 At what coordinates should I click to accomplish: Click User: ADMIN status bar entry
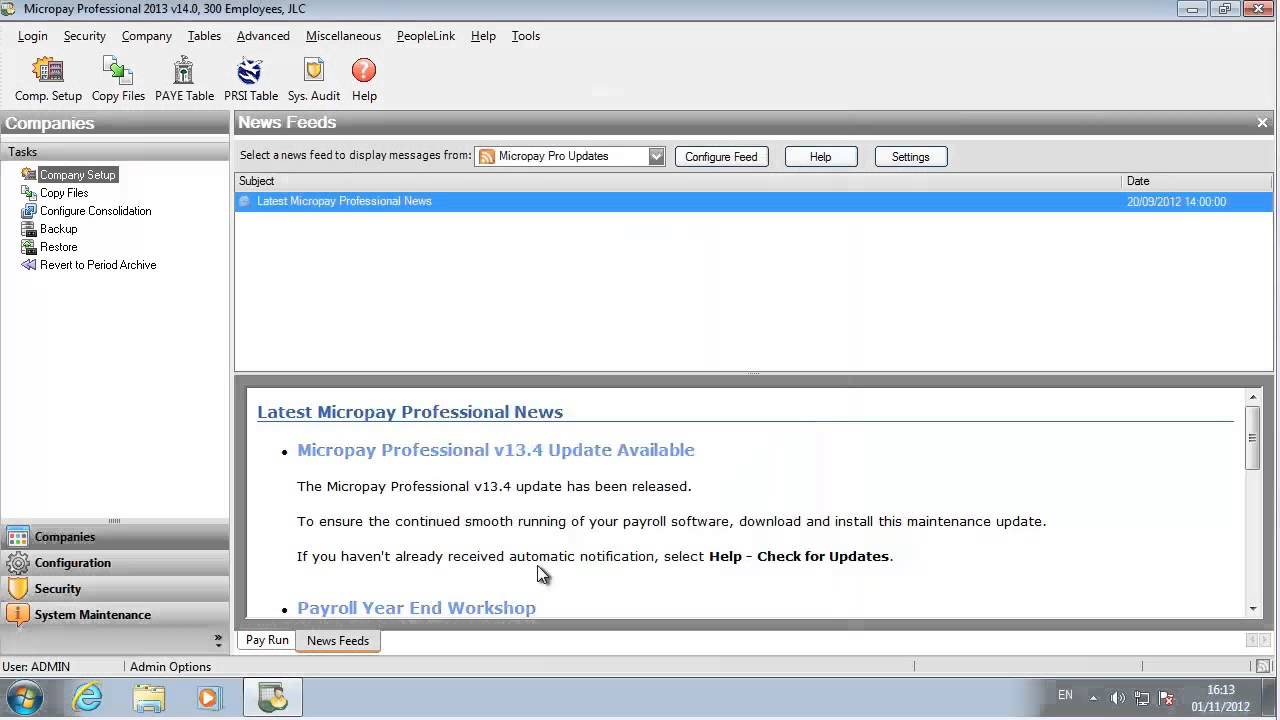36,667
